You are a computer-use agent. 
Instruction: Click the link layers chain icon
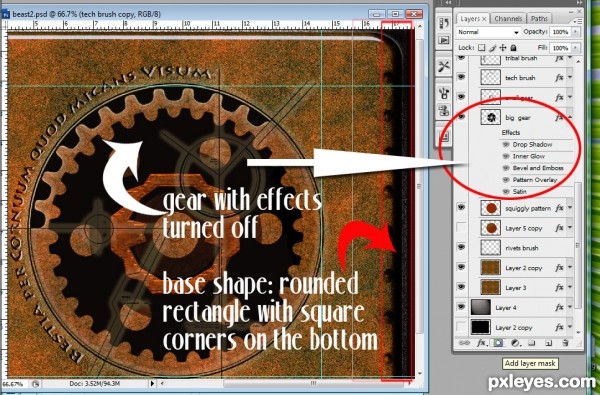(464, 343)
